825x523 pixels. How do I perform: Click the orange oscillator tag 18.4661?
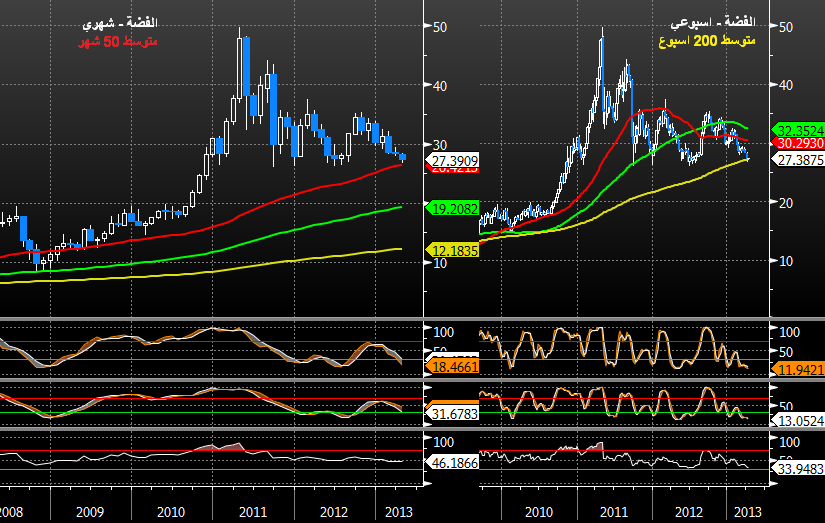click(x=452, y=367)
